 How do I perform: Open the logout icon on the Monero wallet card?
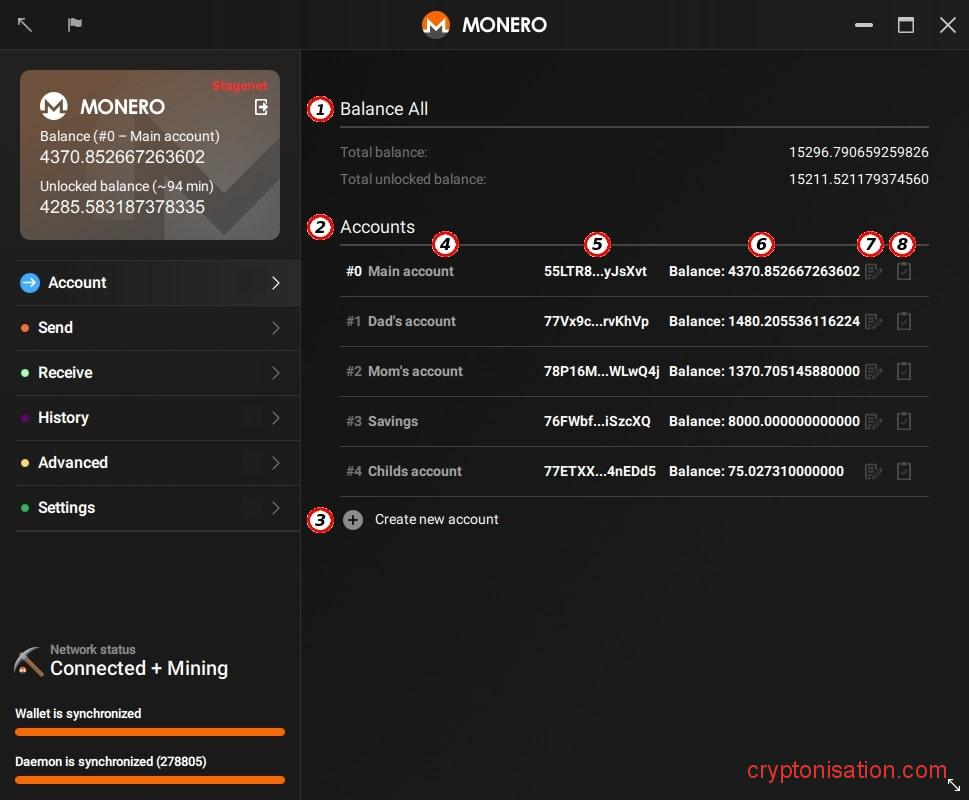[262, 105]
